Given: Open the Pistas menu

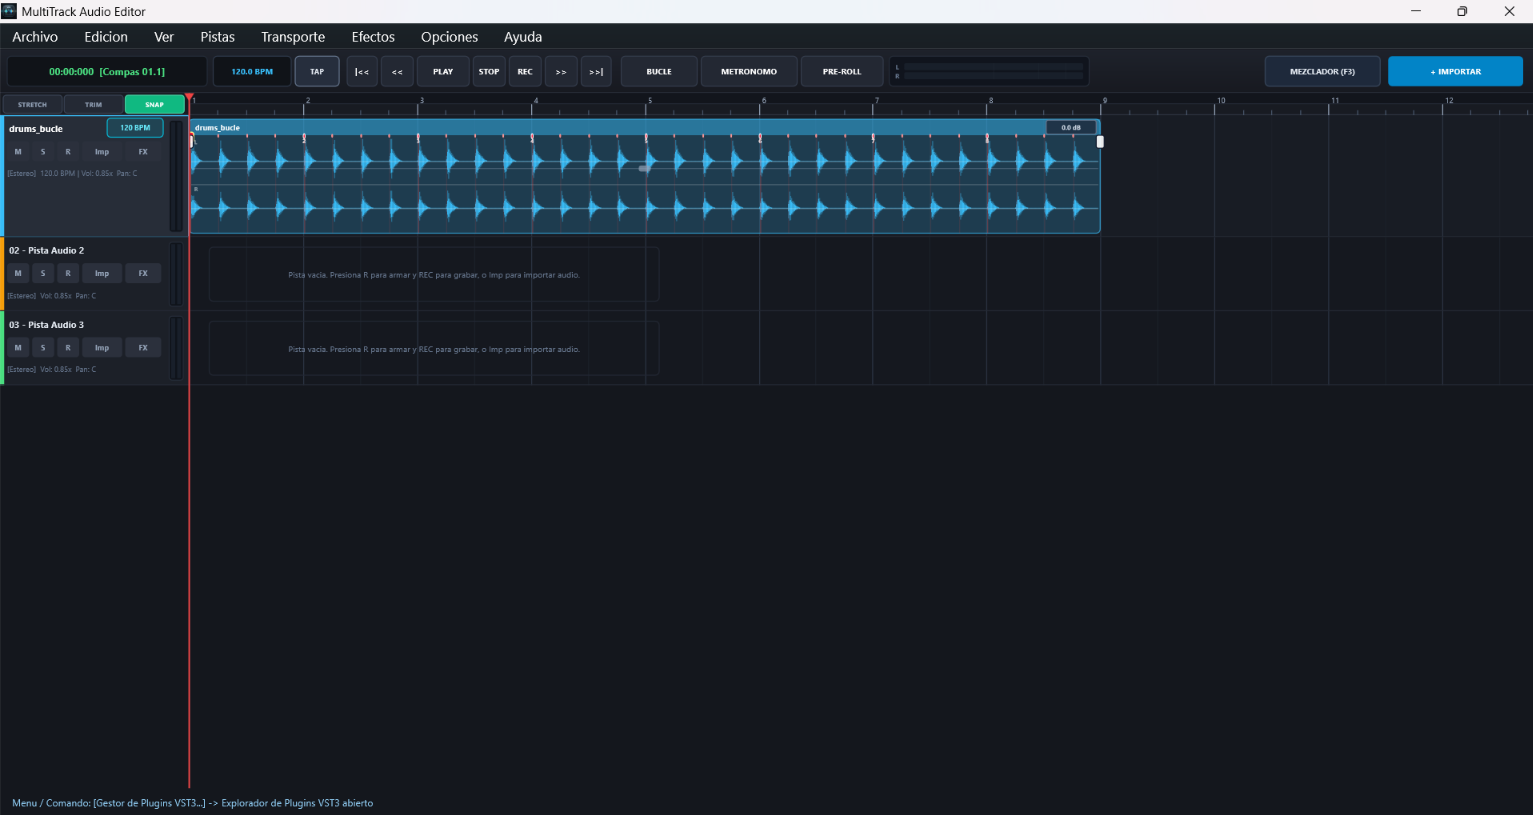Looking at the screenshot, I should [217, 37].
